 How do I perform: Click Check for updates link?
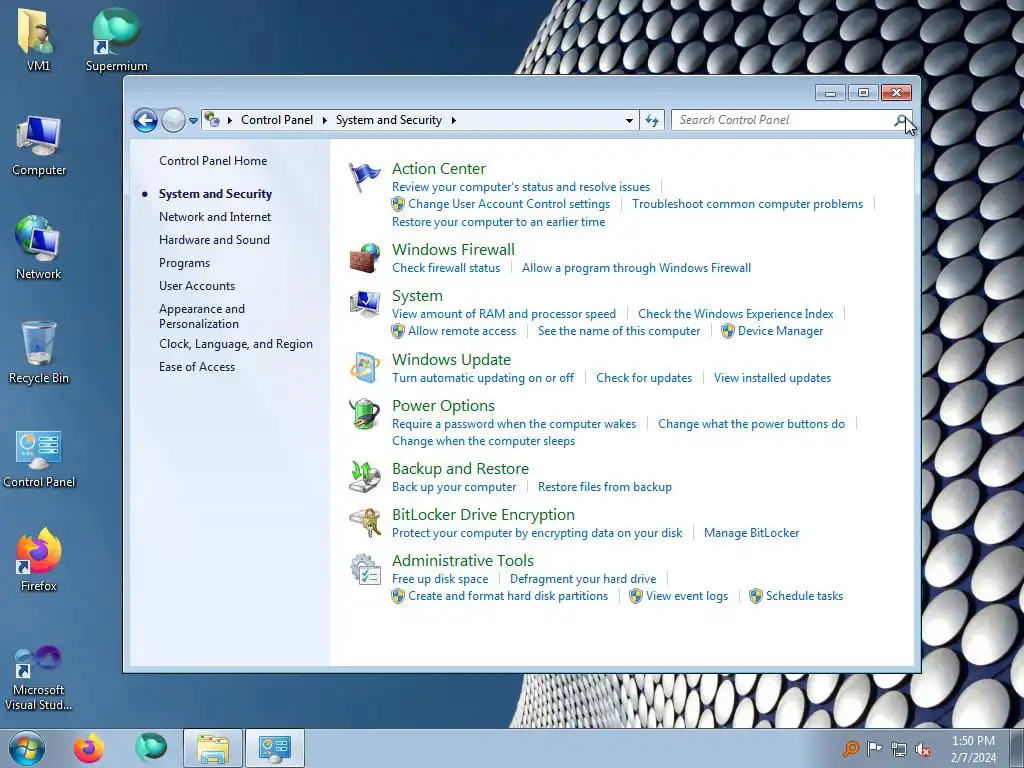point(644,377)
